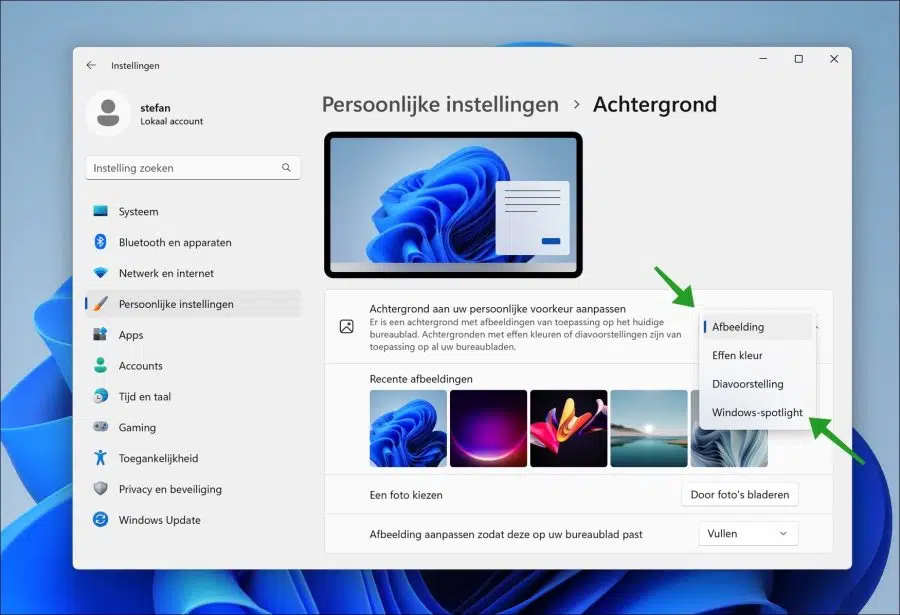Click the stefan Lokaal account name
Viewport: 900px width, 615px height.
(x=172, y=114)
